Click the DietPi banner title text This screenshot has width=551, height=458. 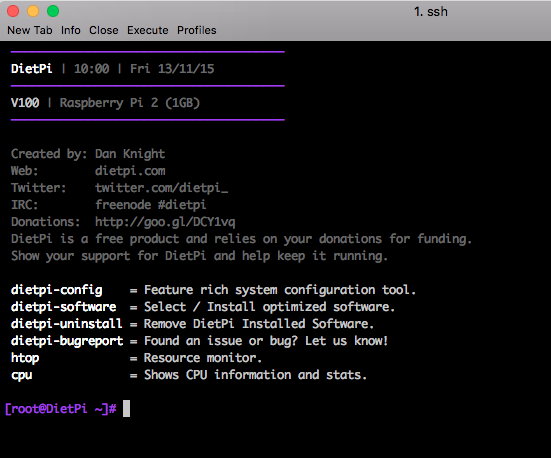[x=32, y=69]
